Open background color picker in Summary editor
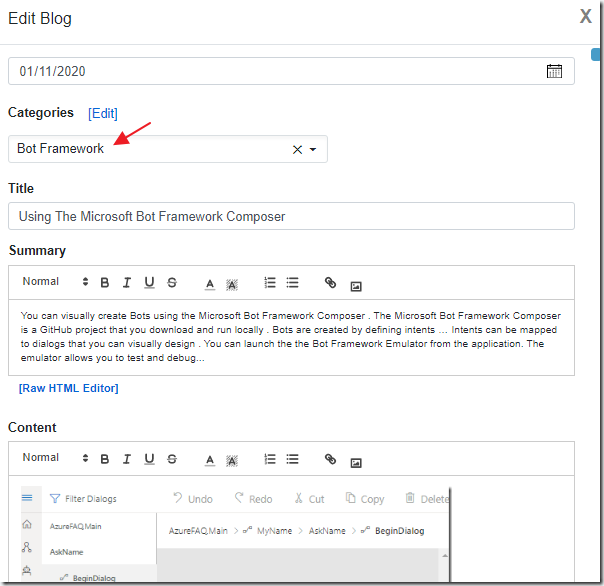604x586 pixels. click(232, 285)
